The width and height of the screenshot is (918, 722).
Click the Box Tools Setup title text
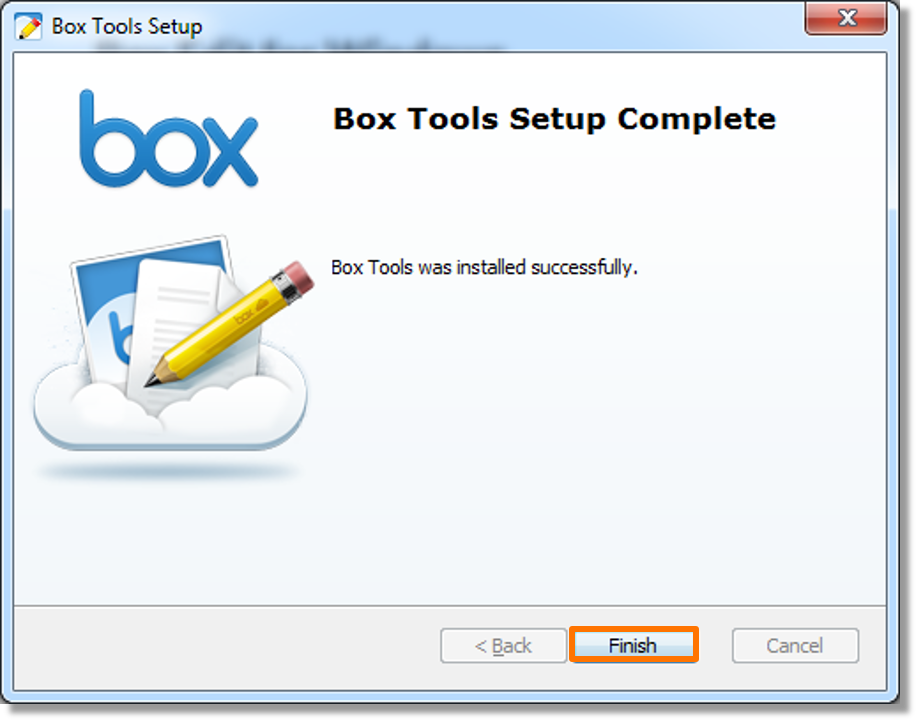tap(127, 26)
